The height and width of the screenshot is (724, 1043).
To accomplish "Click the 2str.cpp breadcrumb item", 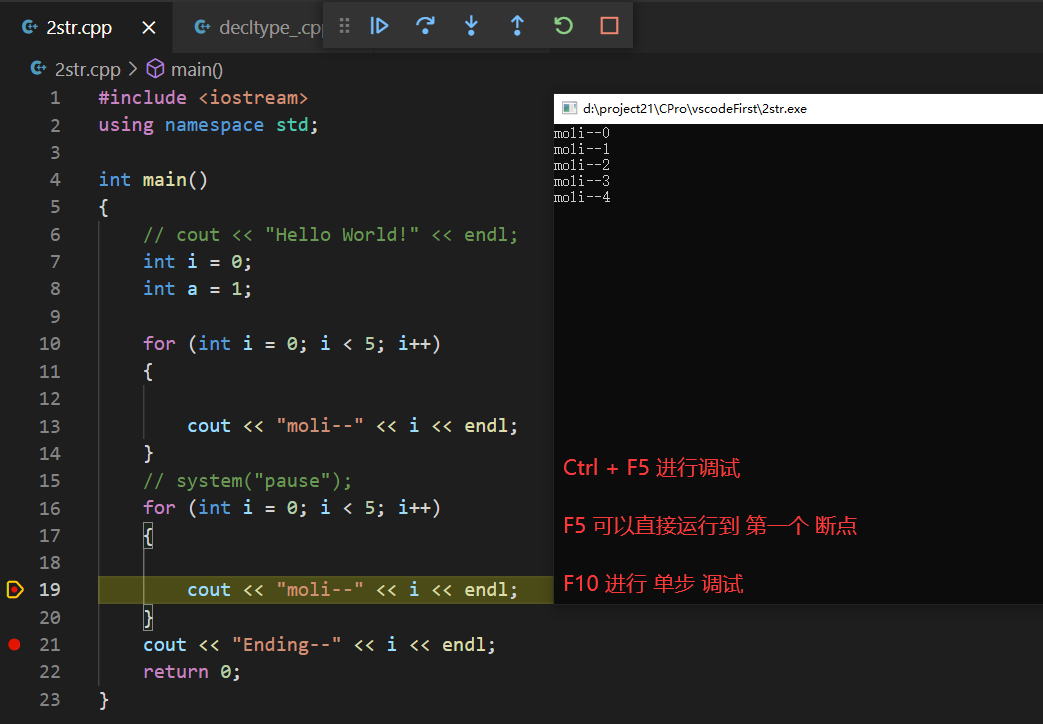I will 87,69.
